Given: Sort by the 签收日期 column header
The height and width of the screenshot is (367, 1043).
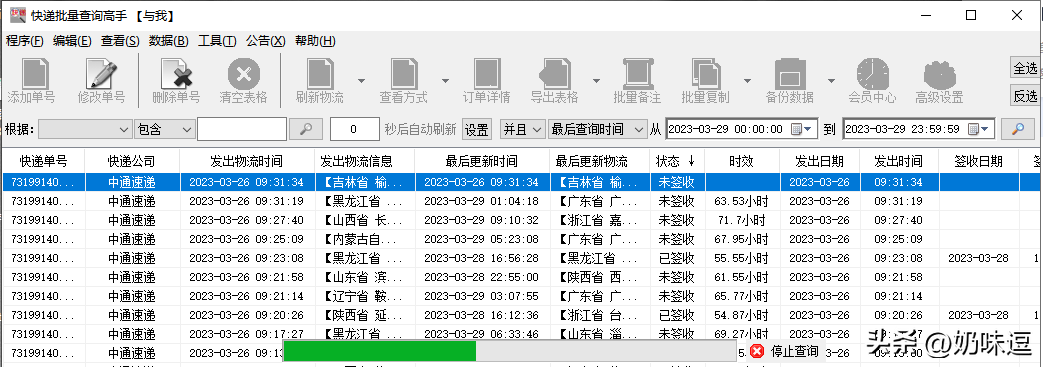Looking at the screenshot, I should coord(978,161).
